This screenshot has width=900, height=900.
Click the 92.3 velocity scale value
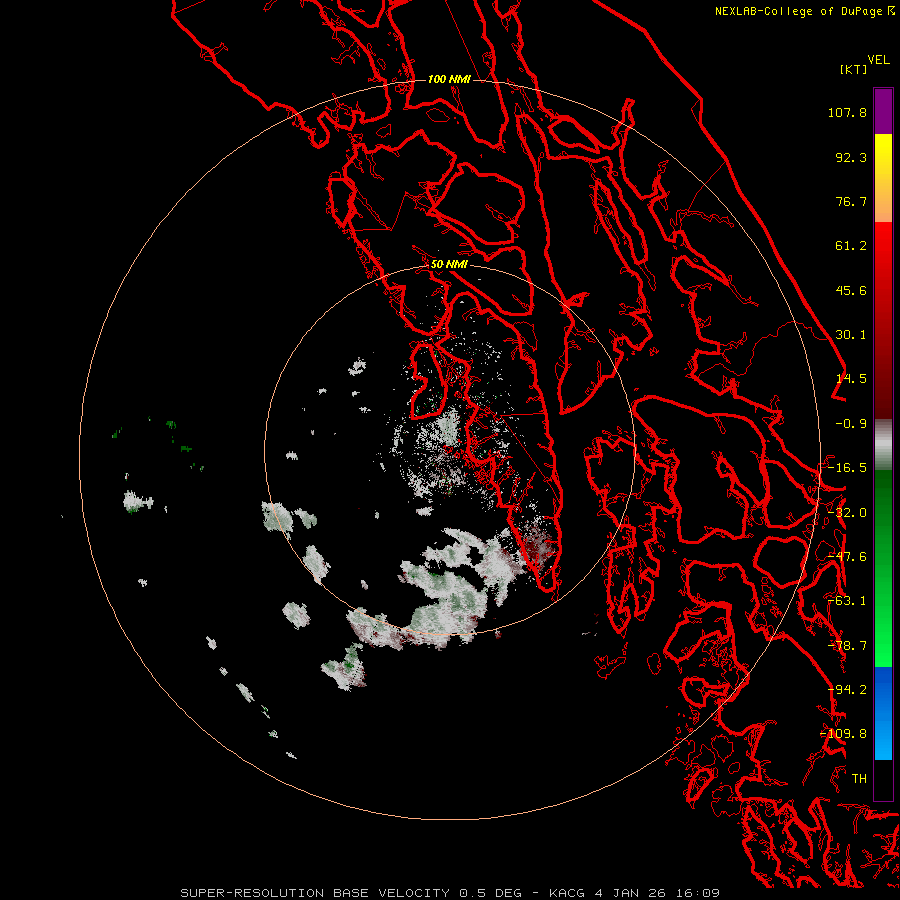point(851,157)
